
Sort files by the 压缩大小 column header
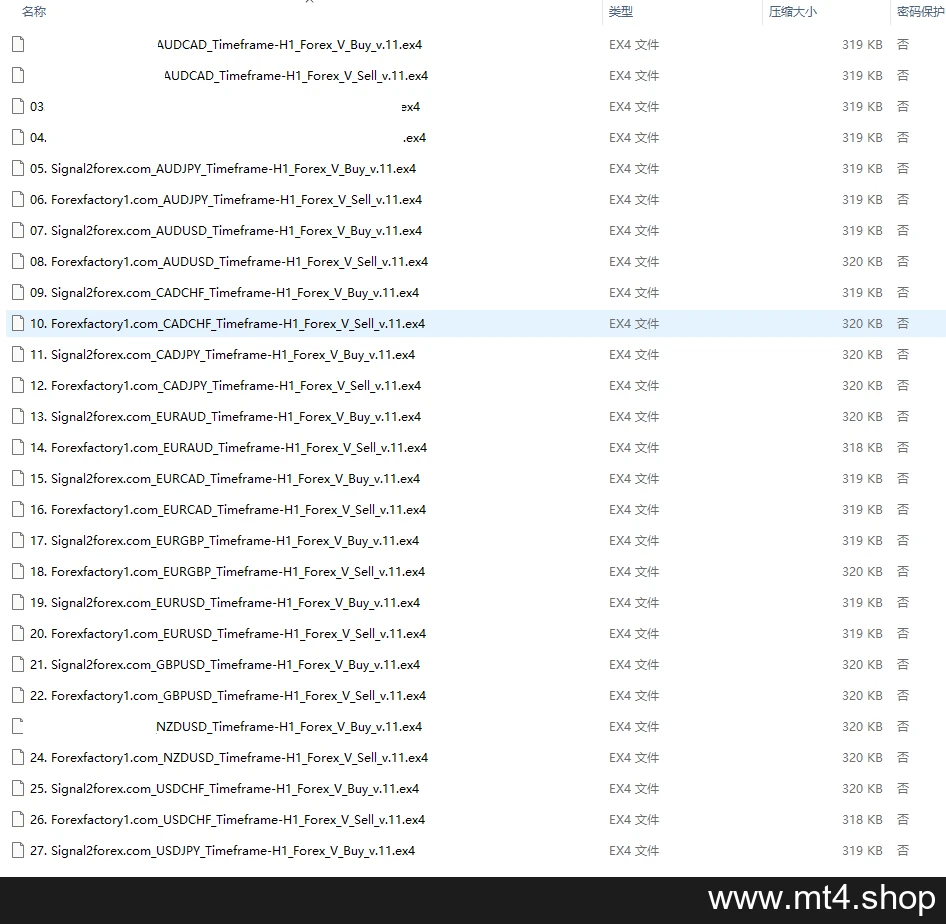click(x=793, y=11)
